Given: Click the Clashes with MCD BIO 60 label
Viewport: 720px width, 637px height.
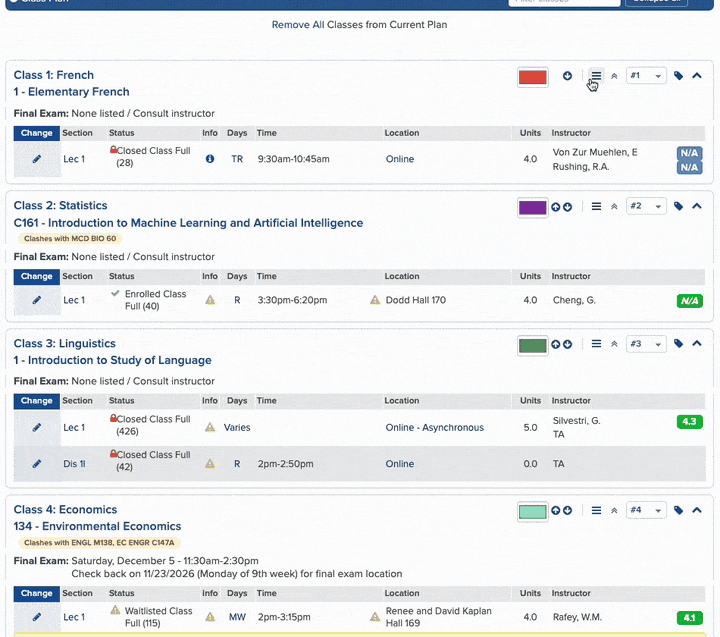Looking at the screenshot, I should pyautogui.click(x=70, y=238).
